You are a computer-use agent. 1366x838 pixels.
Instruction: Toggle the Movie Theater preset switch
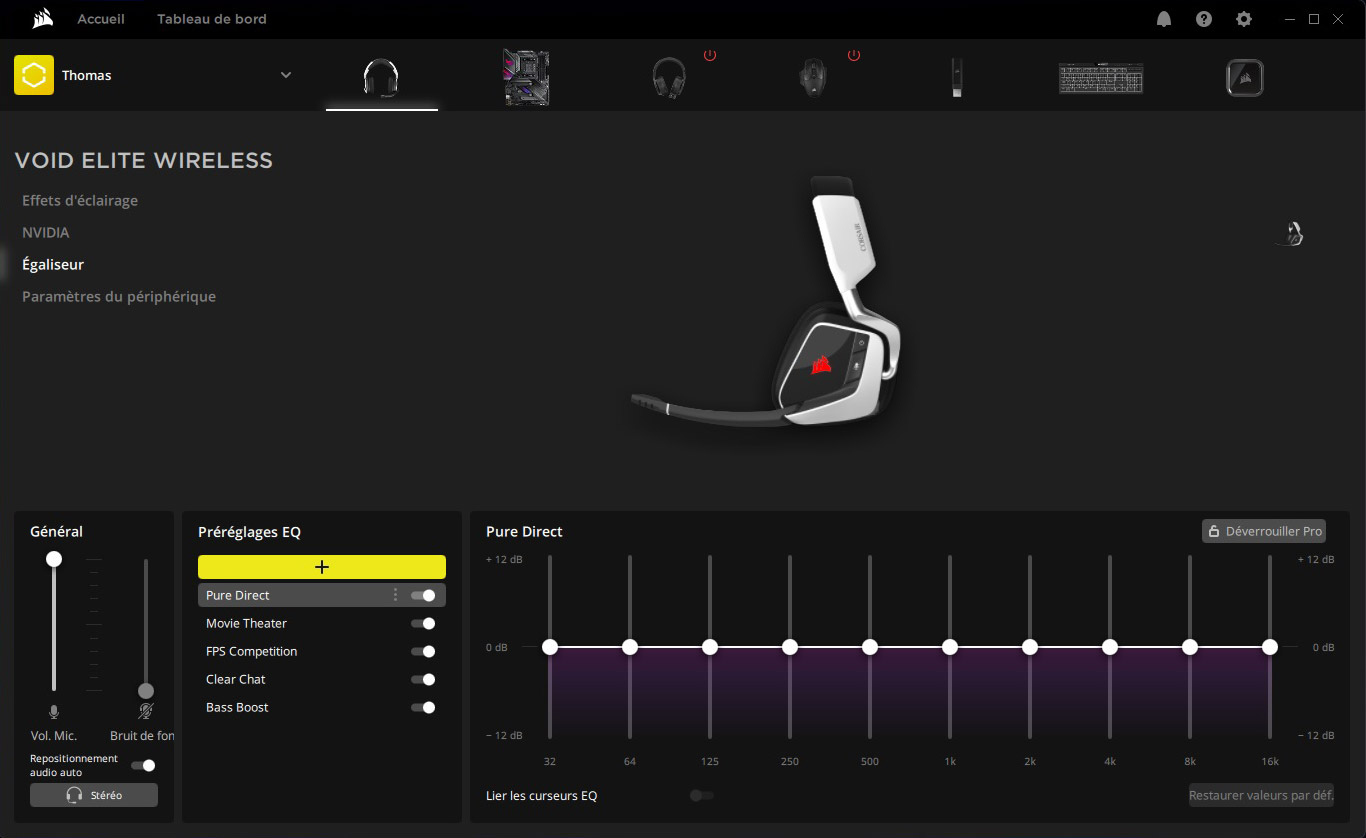[423, 623]
